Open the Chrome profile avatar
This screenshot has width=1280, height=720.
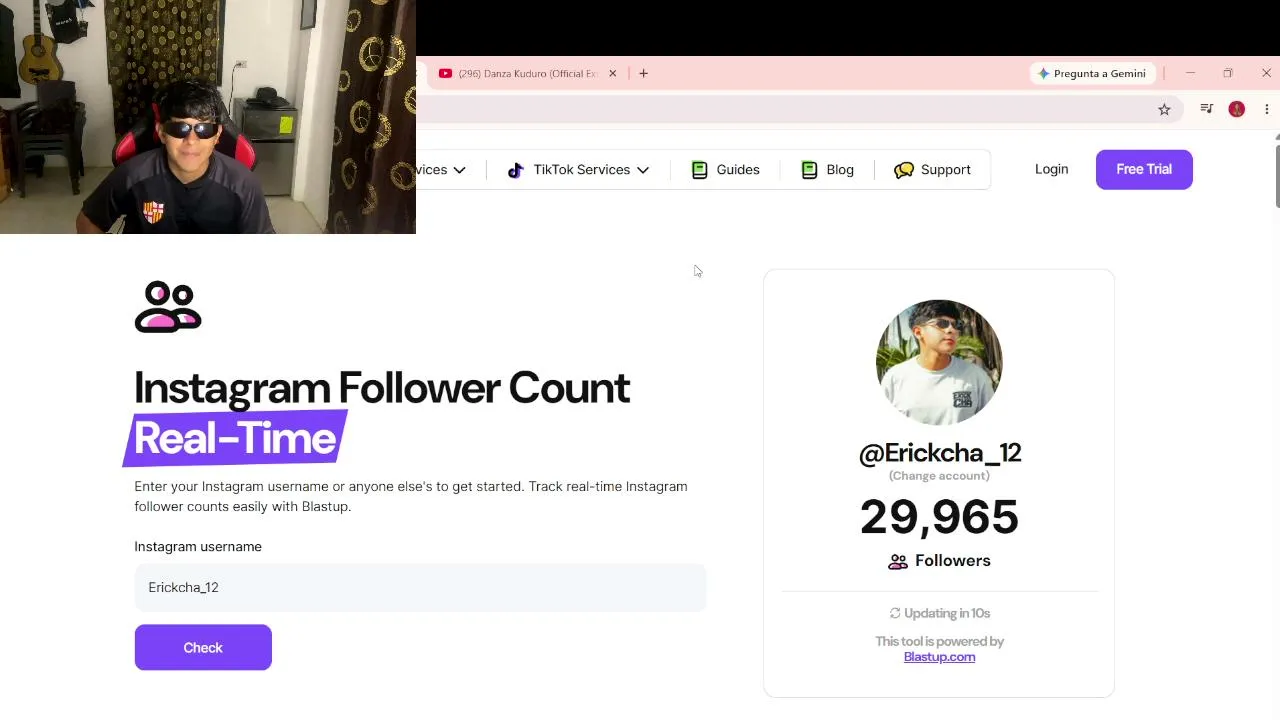tap(1237, 109)
